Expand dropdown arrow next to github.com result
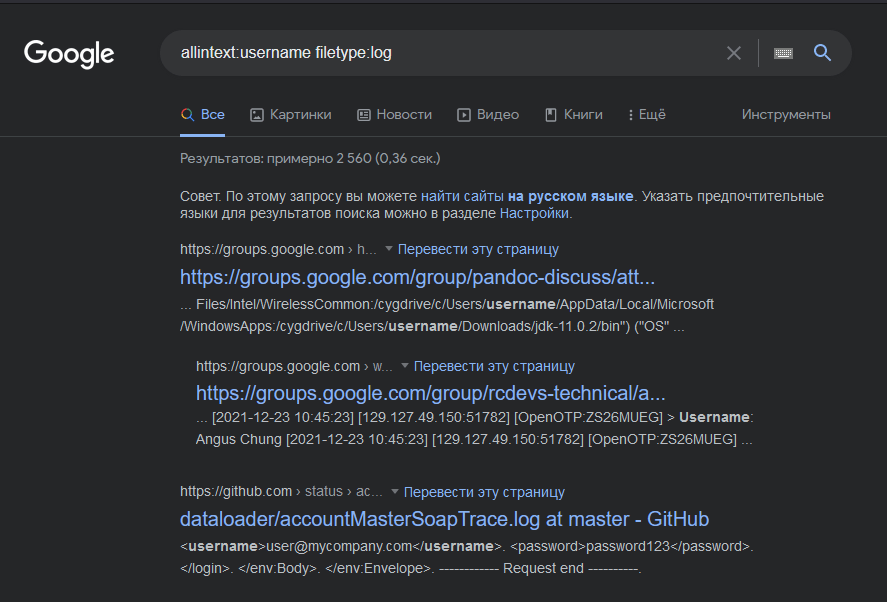The image size is (887, 602). tap(395, 492)
